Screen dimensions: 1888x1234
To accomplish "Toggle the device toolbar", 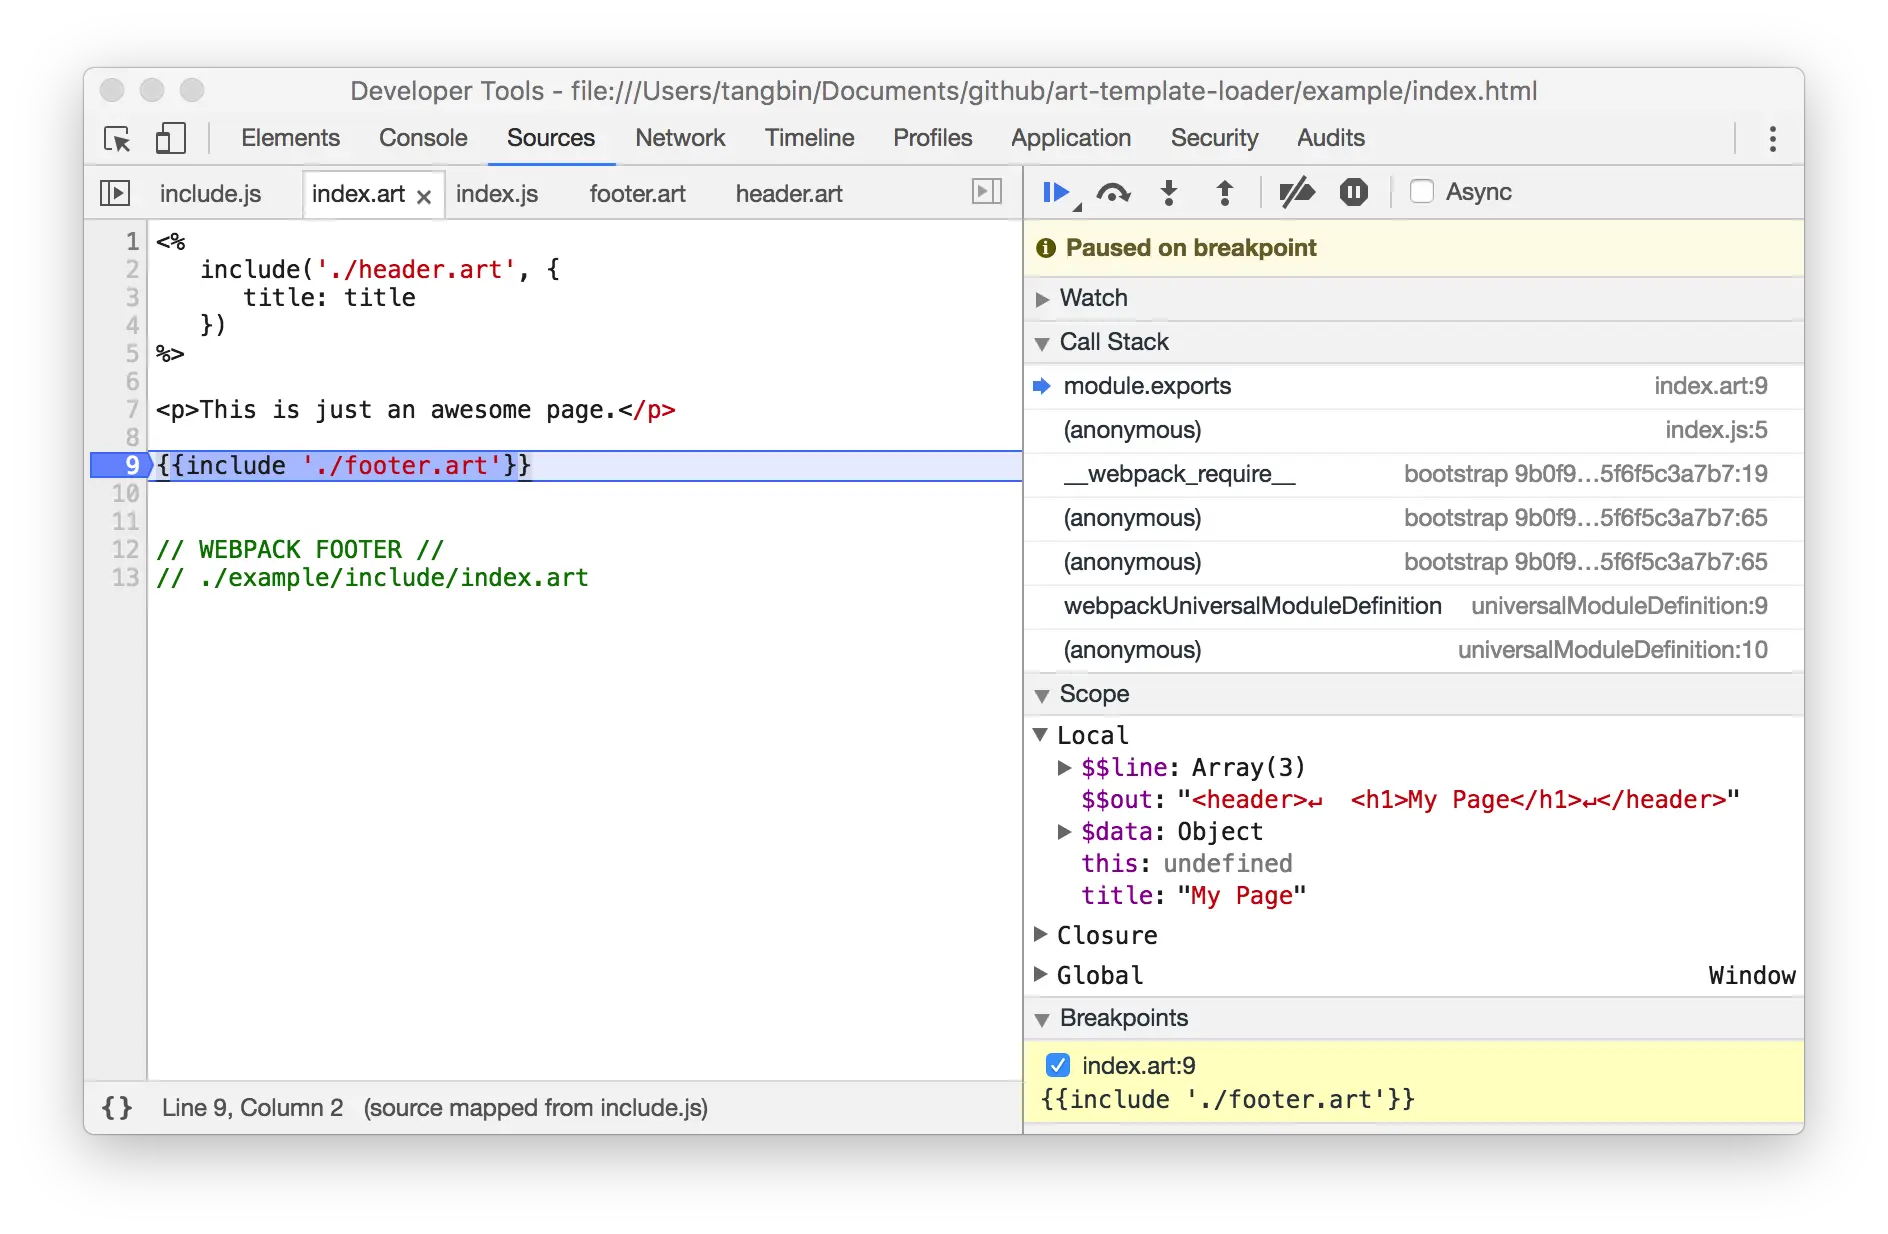I will point(170,138).
